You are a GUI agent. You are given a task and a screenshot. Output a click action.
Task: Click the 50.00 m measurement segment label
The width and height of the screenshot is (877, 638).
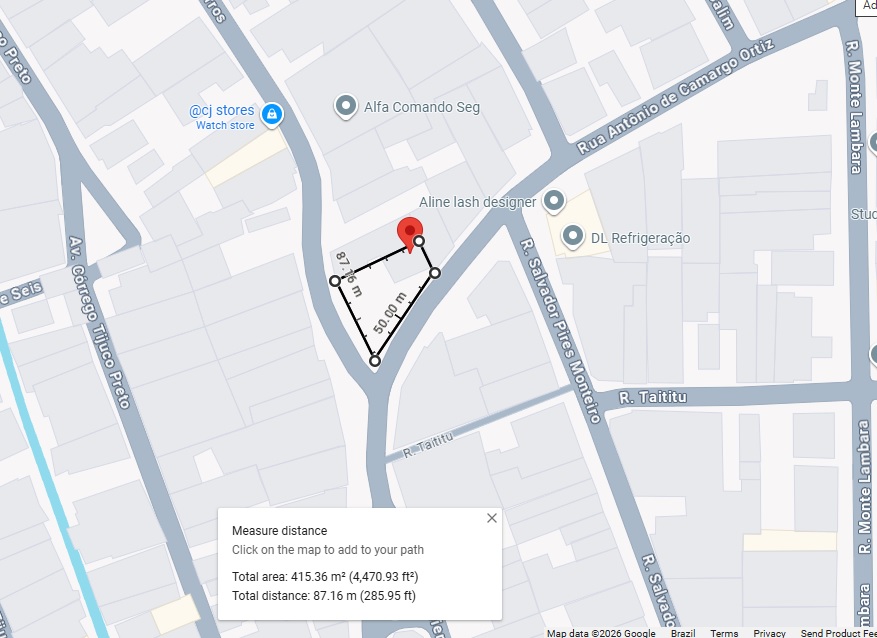point(390,313)
